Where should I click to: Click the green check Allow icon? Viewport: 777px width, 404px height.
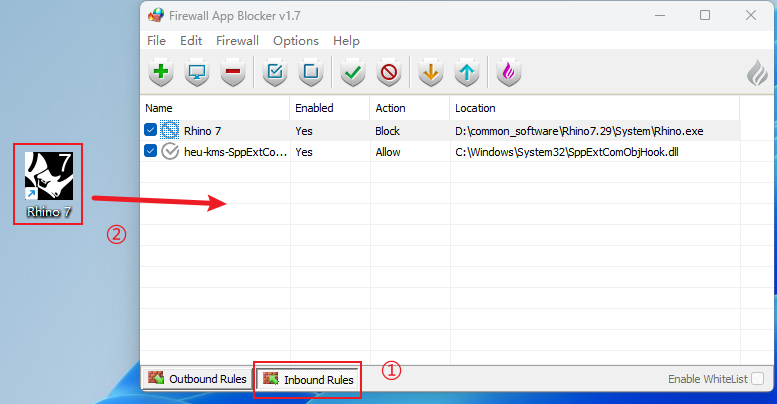click(x=353, y=72)
